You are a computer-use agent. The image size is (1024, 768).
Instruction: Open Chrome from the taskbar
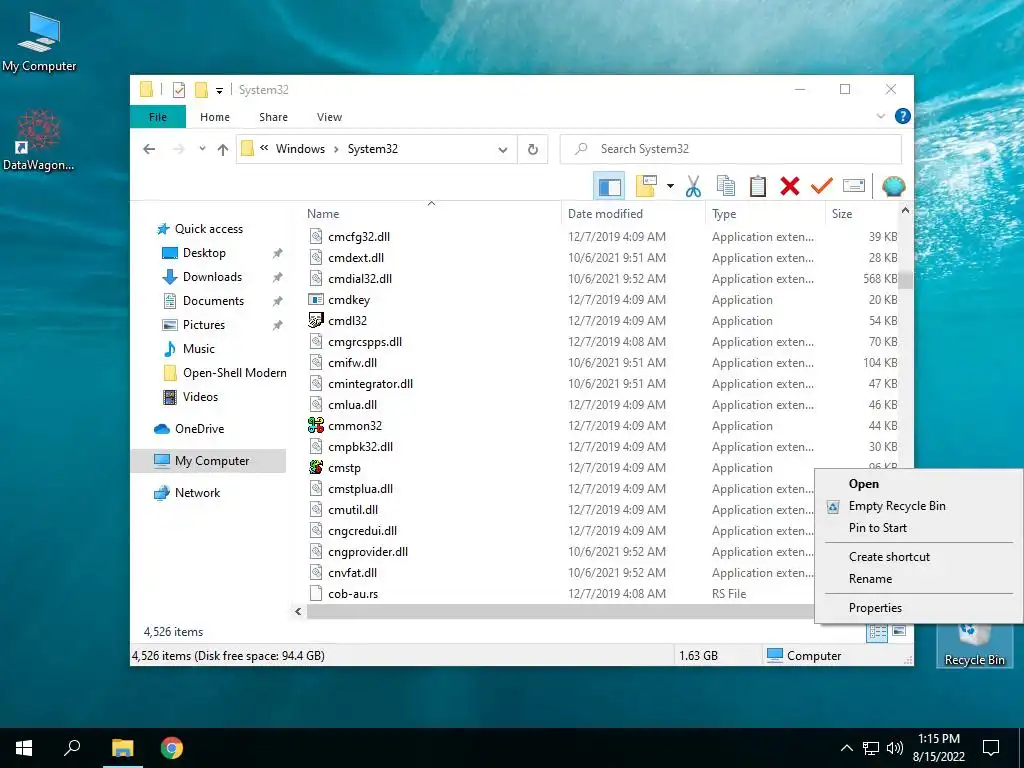point(172,748)
